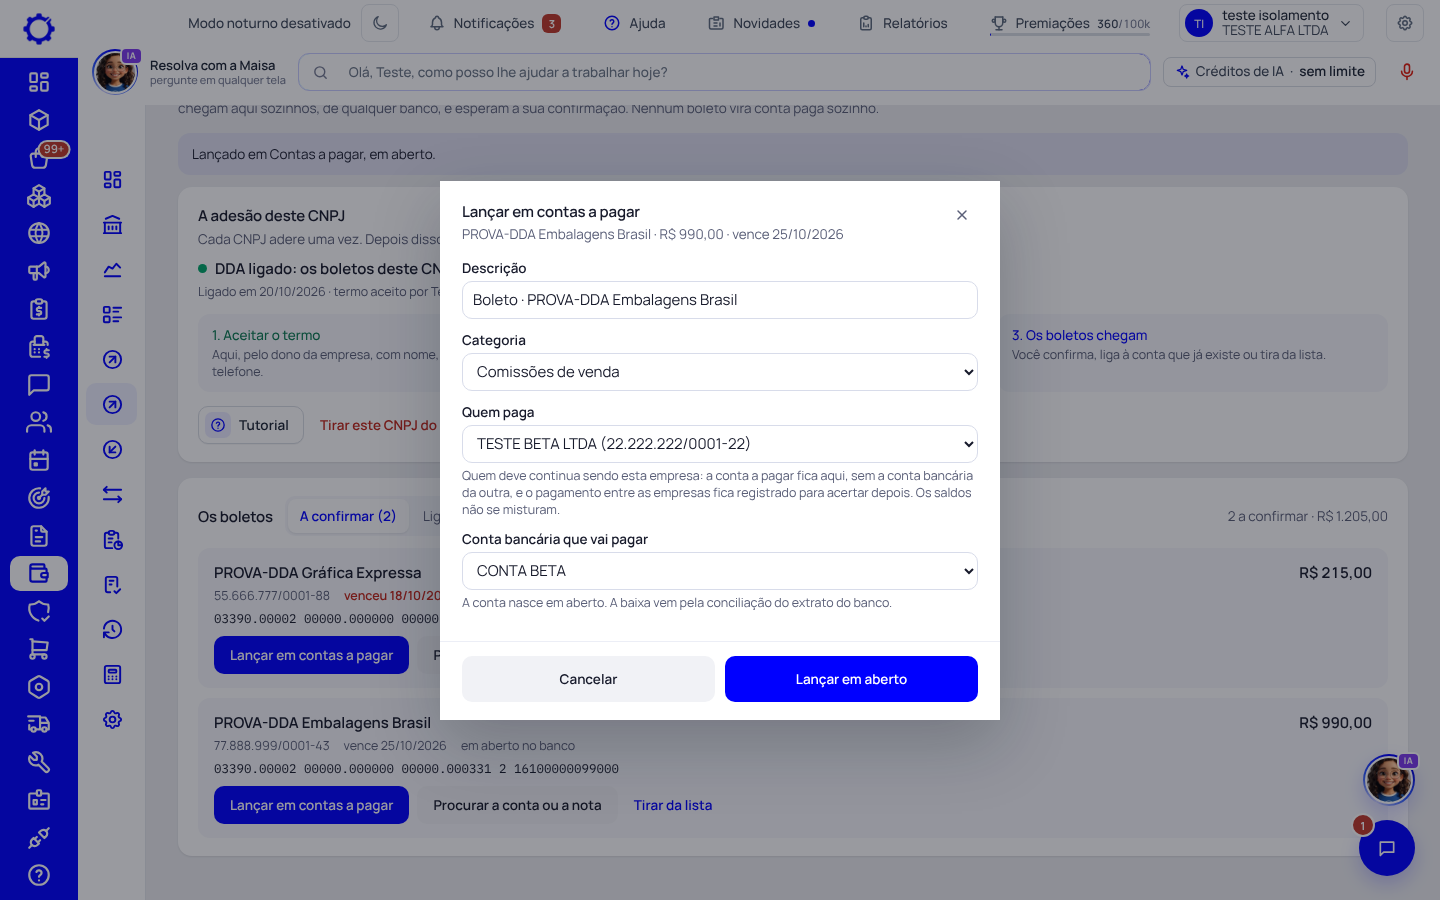Open dashboard grid icon in blue sidebar
This screenshot has width=1440, height=900.
click(x=39, y=82)
